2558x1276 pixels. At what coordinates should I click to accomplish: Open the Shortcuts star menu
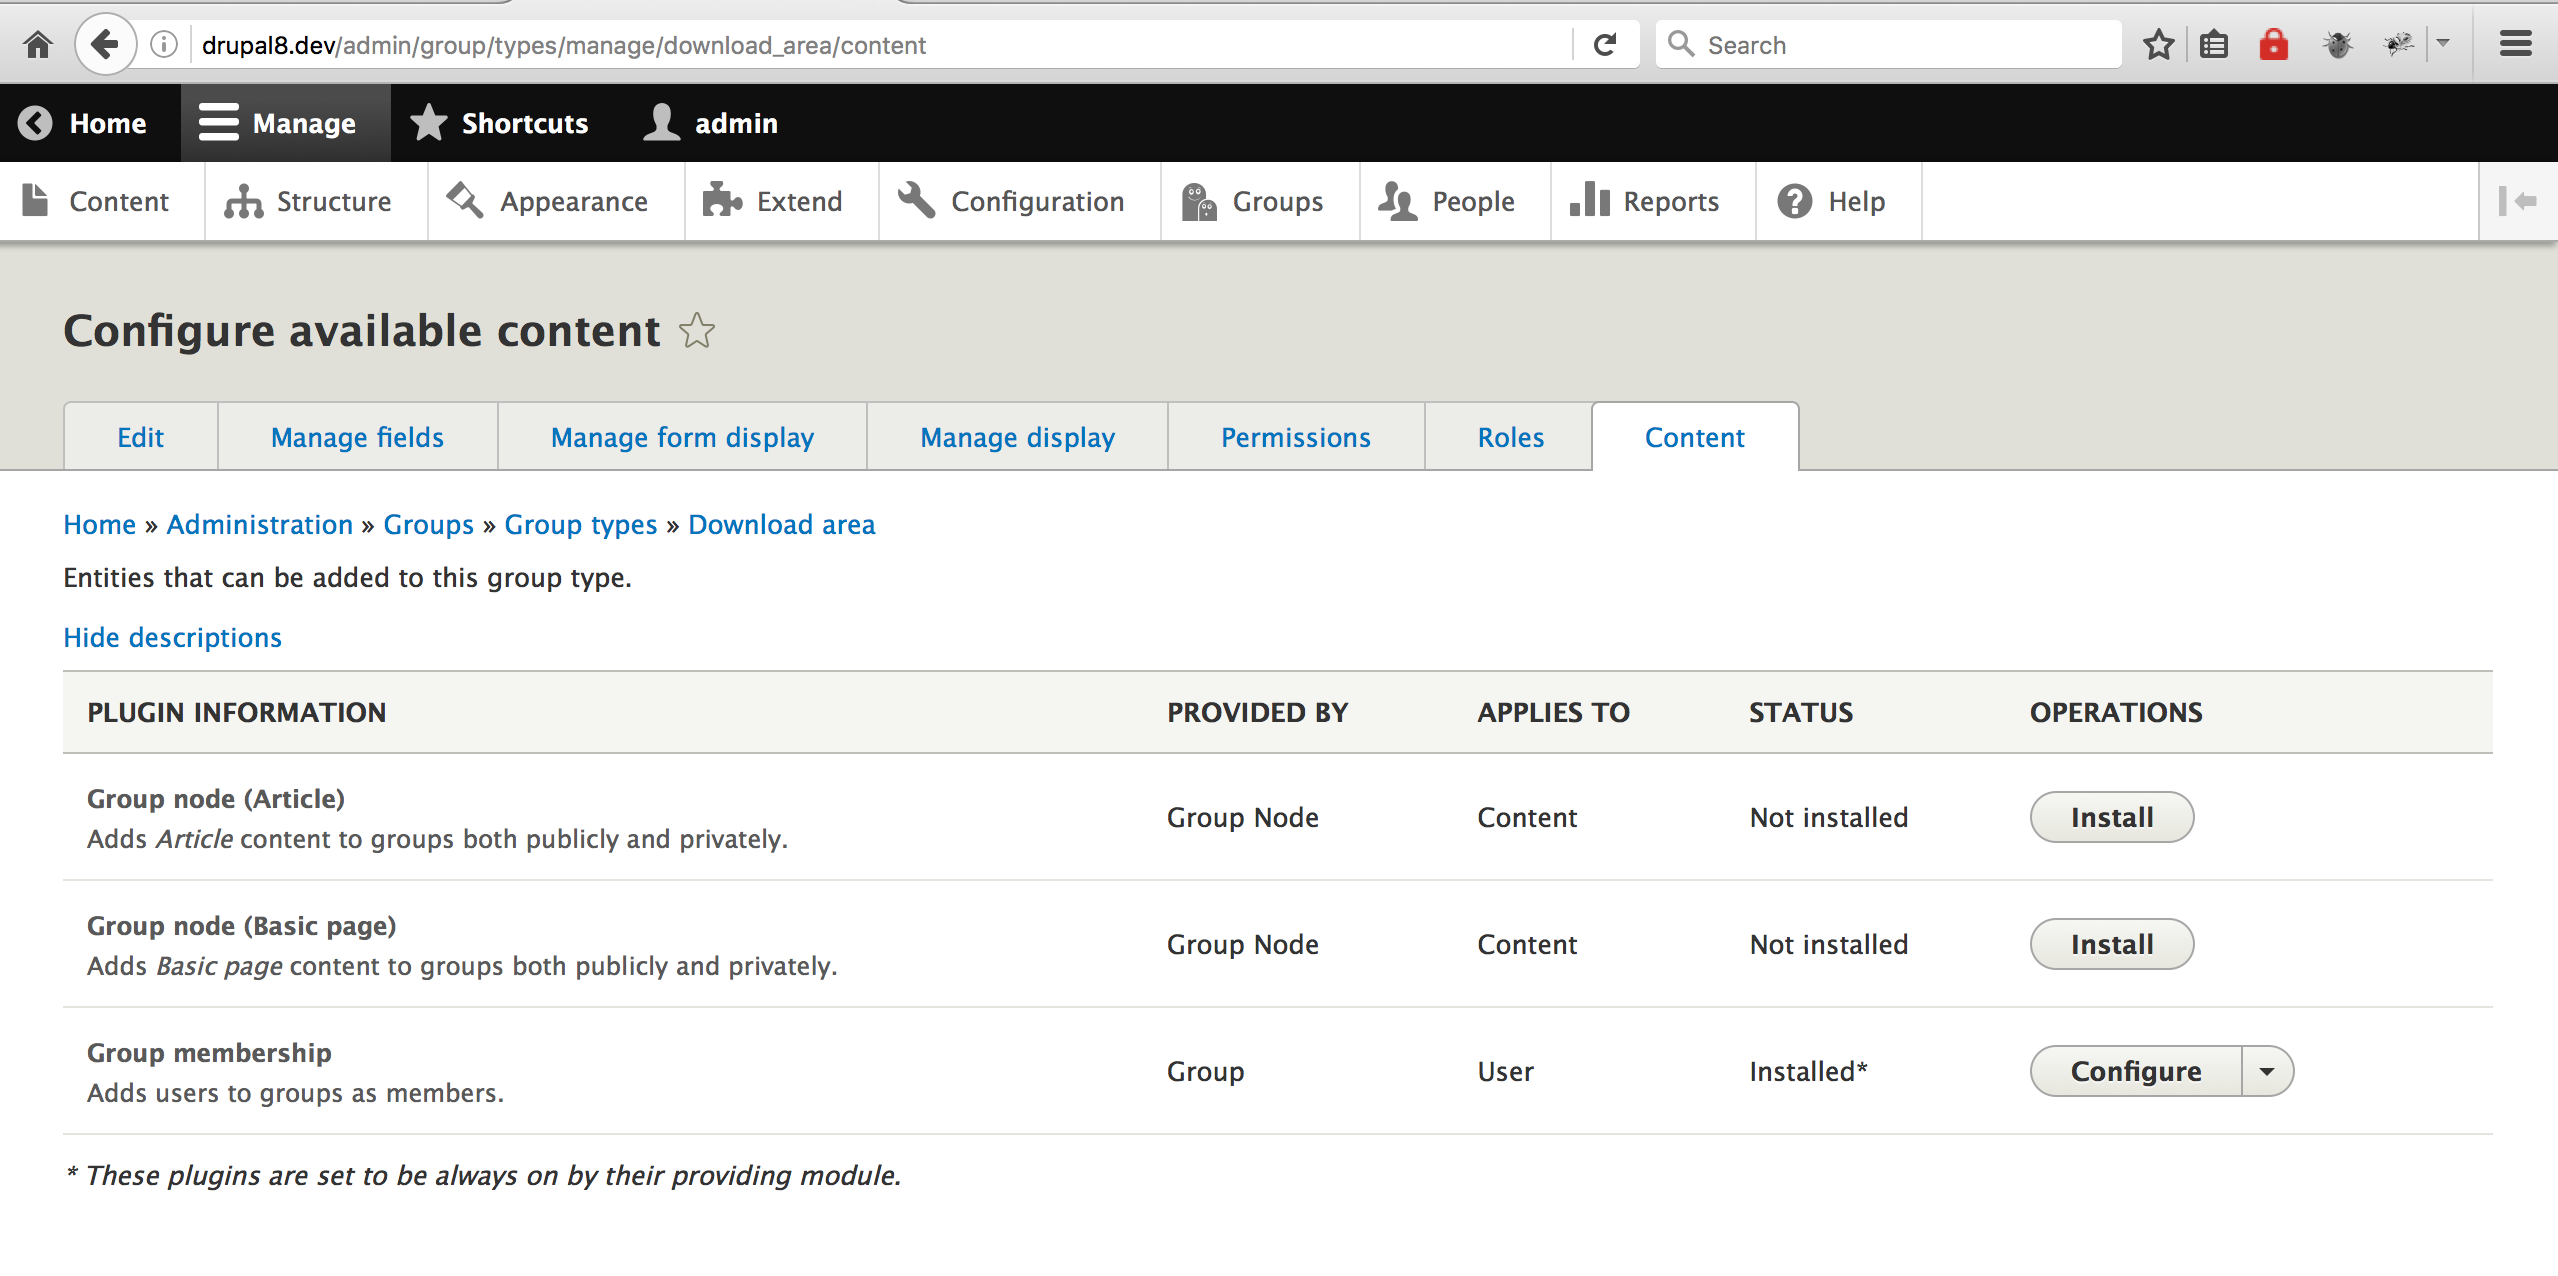coord(499,123)
